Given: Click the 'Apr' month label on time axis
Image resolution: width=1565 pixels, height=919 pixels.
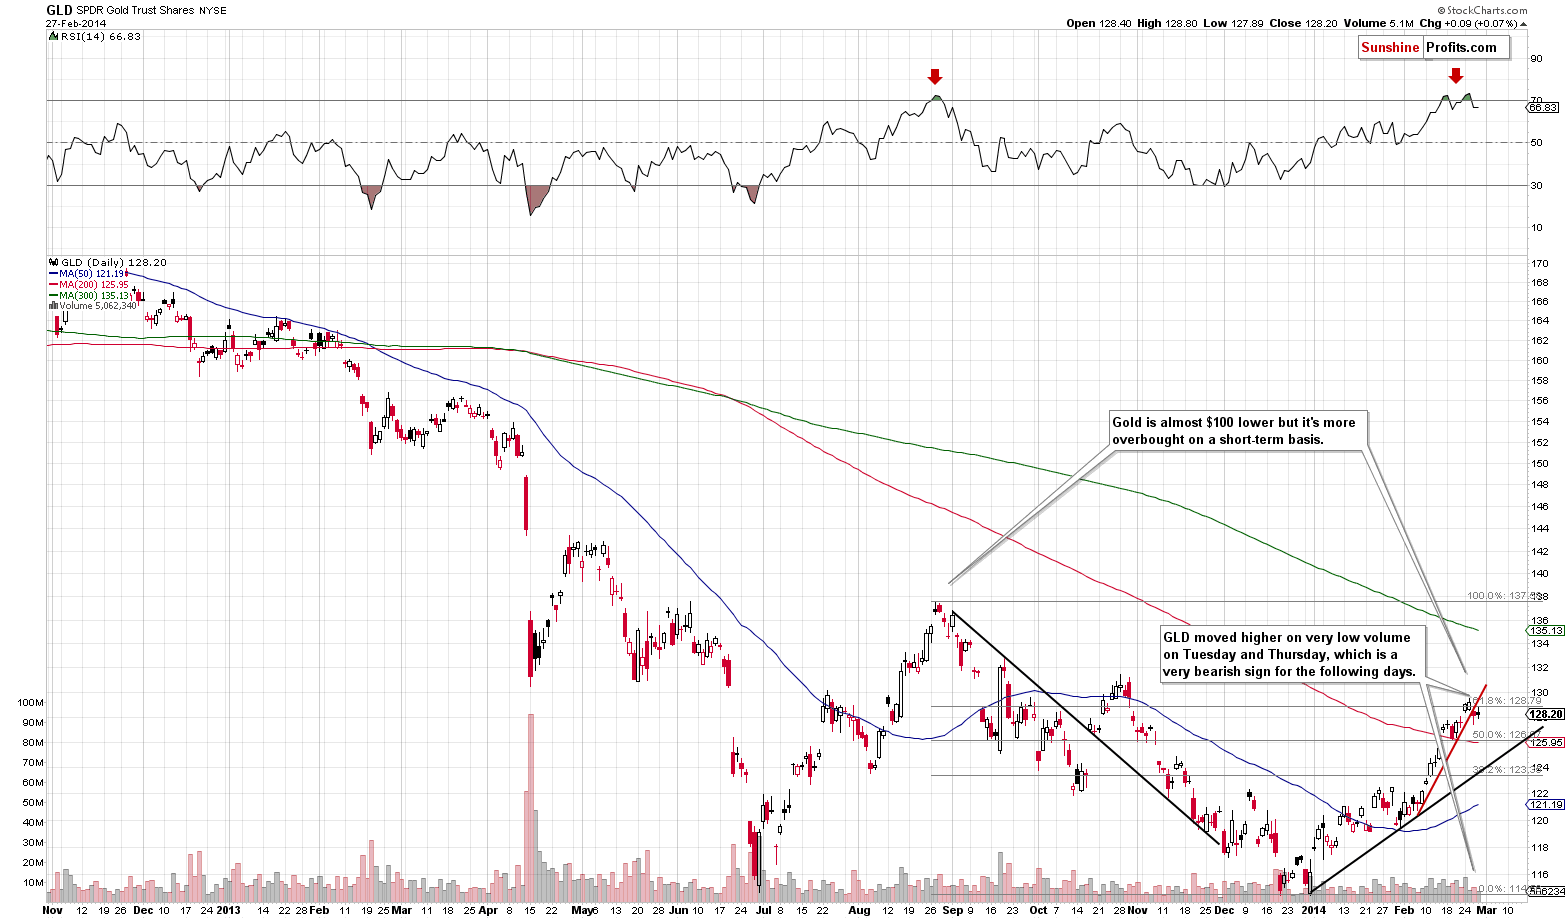Looking at the screenshot, I should coord(488,910).
